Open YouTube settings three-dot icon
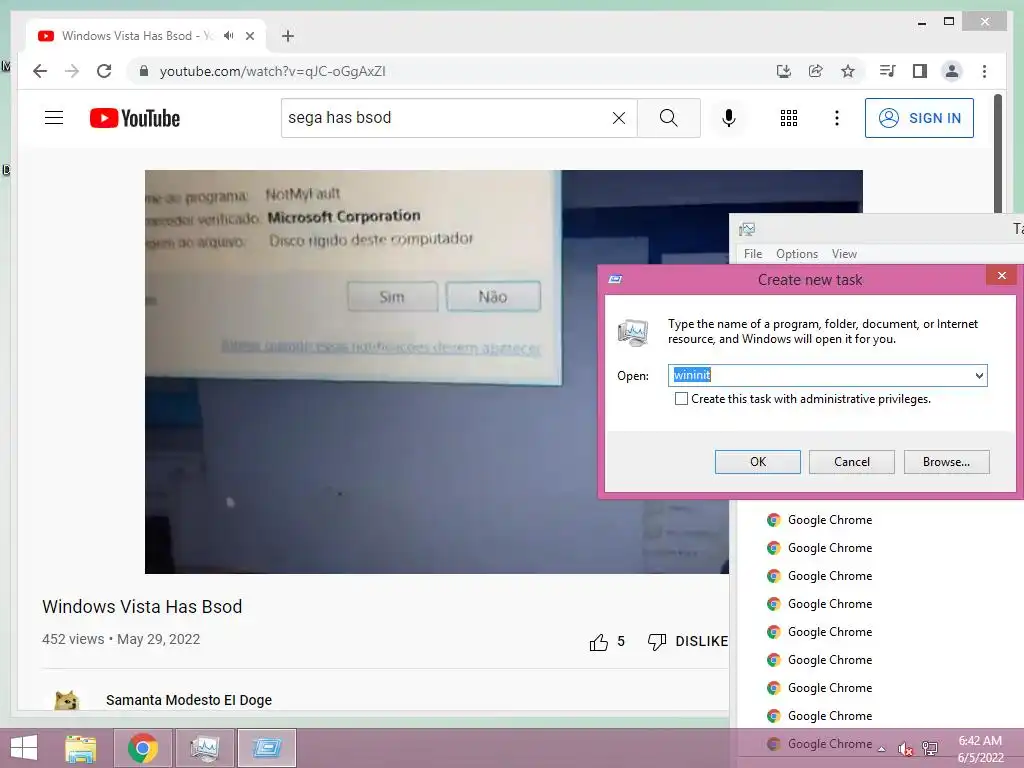 click(x=837, y=118)
